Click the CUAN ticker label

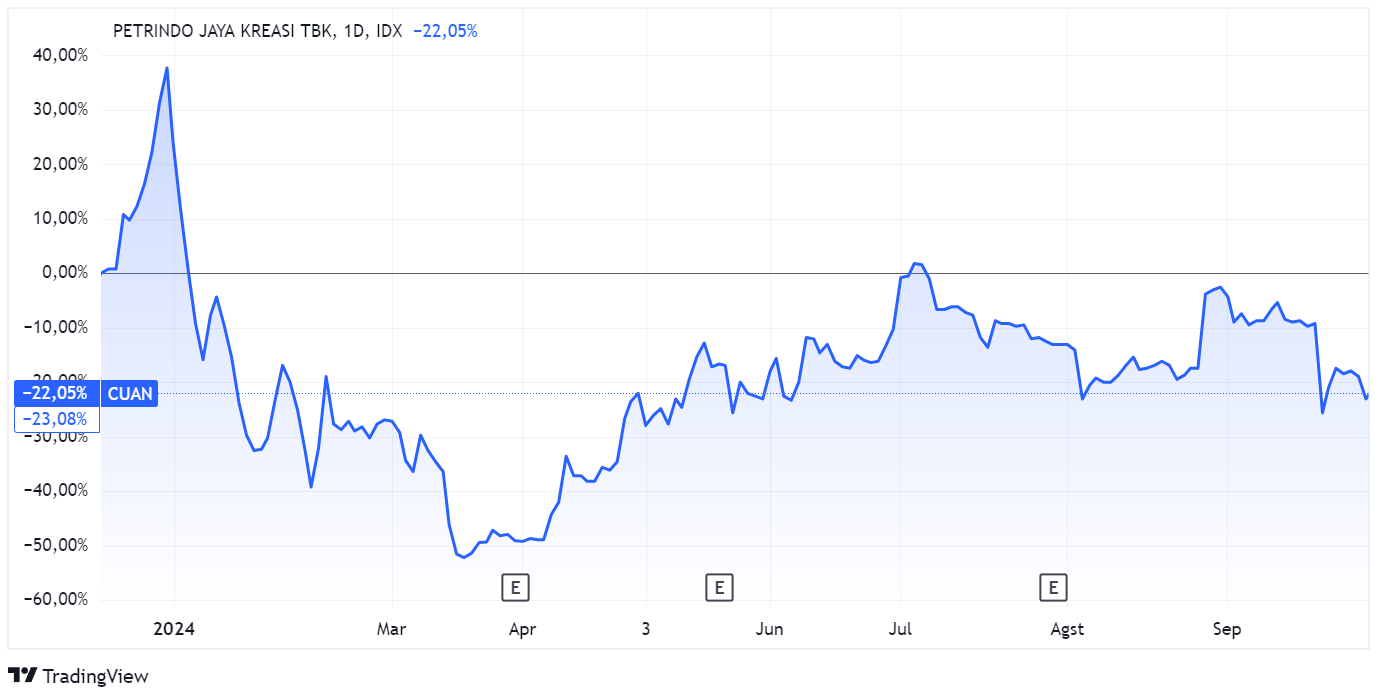pos(130,394)
